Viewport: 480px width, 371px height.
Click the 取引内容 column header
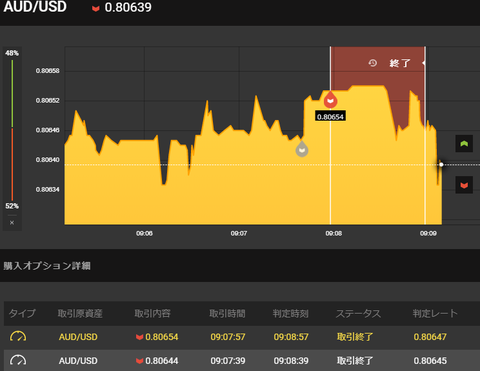pyautogui.click(x=153, y=313)
